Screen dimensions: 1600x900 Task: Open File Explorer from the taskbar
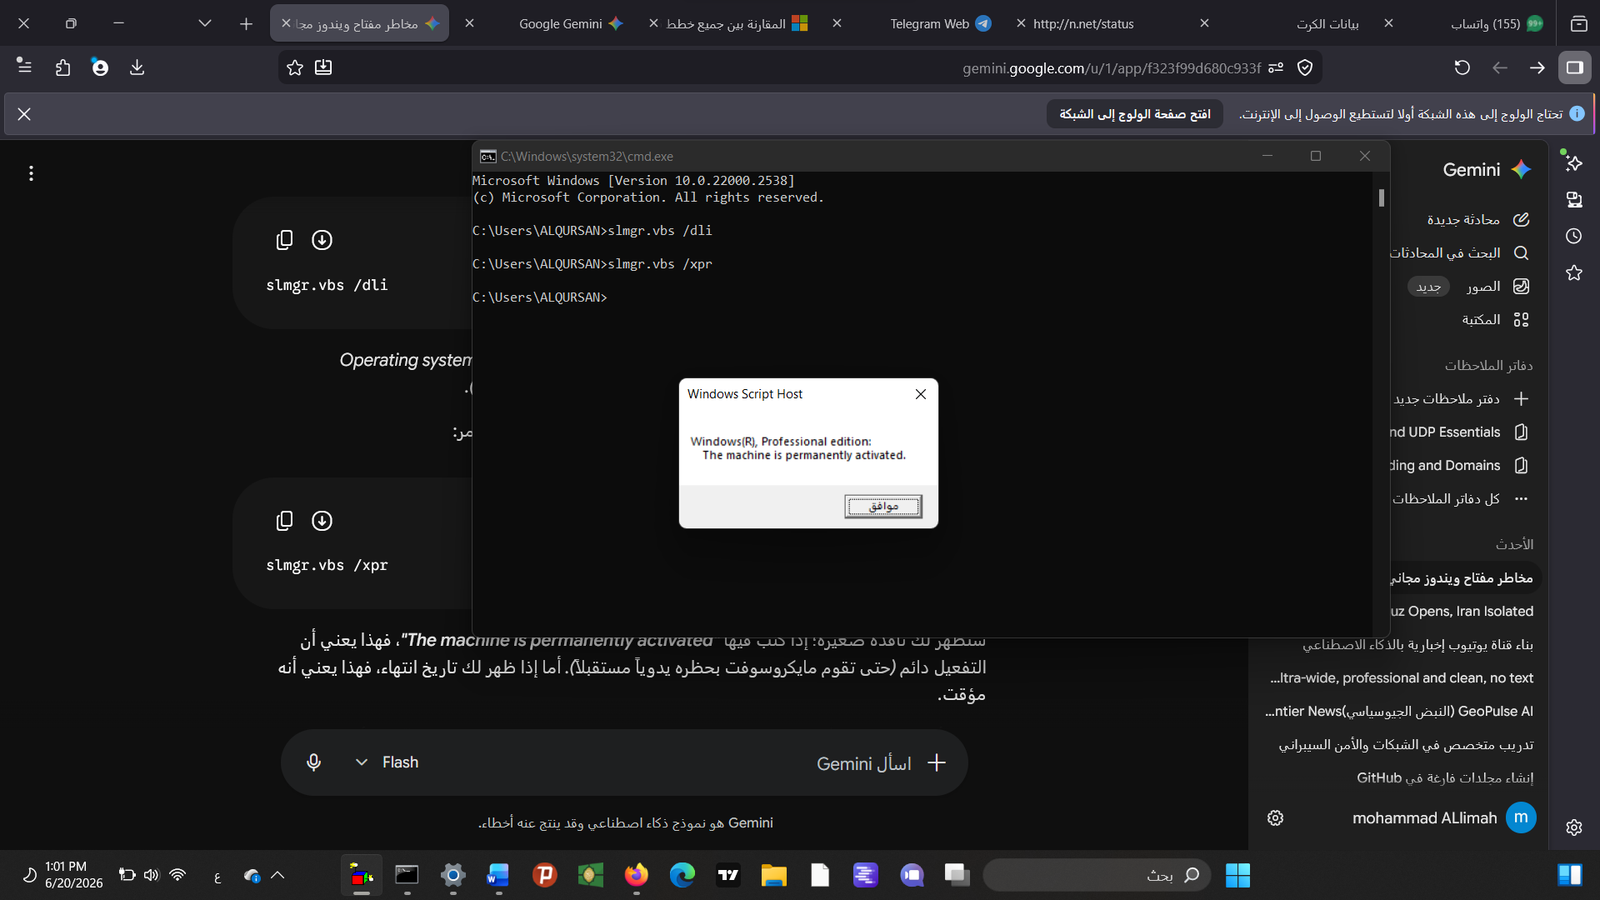tap(773, 875)
